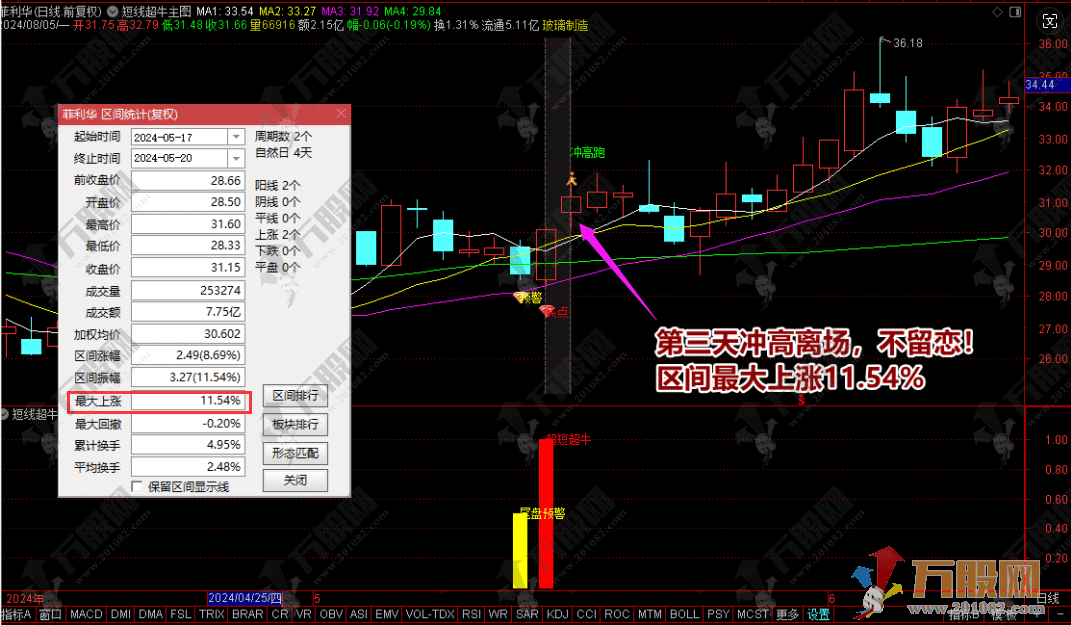The width and height of the screenshot is (1071, 625).
Task: Click the highlighted date 2024/04/25 on the time axis
Action: point(245,598)
